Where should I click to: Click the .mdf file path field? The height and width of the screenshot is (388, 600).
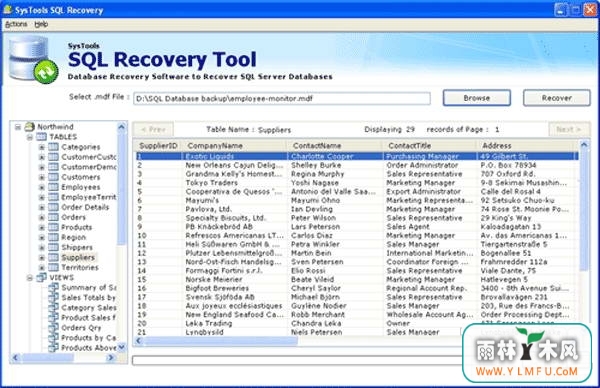[x=282, y=98]
